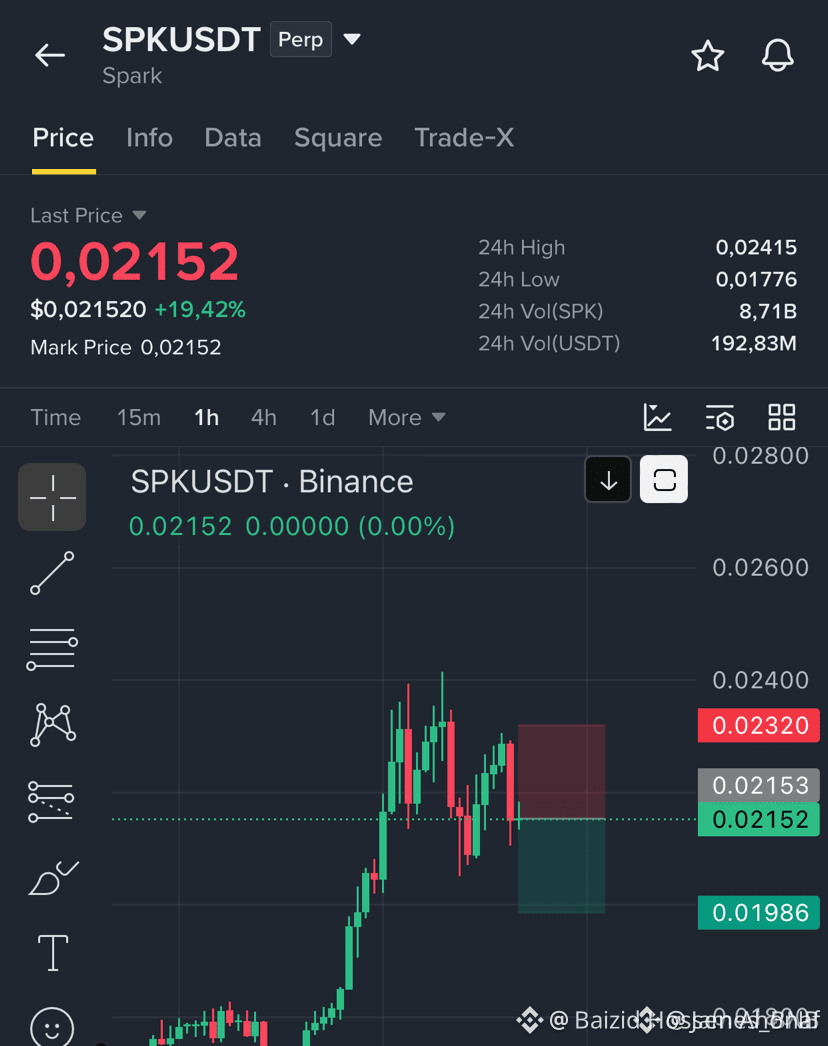Open the emoji sticker tool
828x1046 pixels.
click(x=52, y=1027)
